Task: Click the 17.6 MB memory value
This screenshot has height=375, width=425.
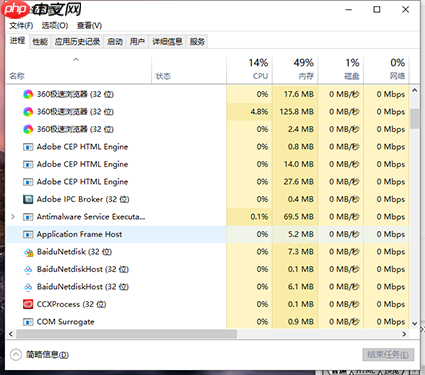Action: (299, 94)
